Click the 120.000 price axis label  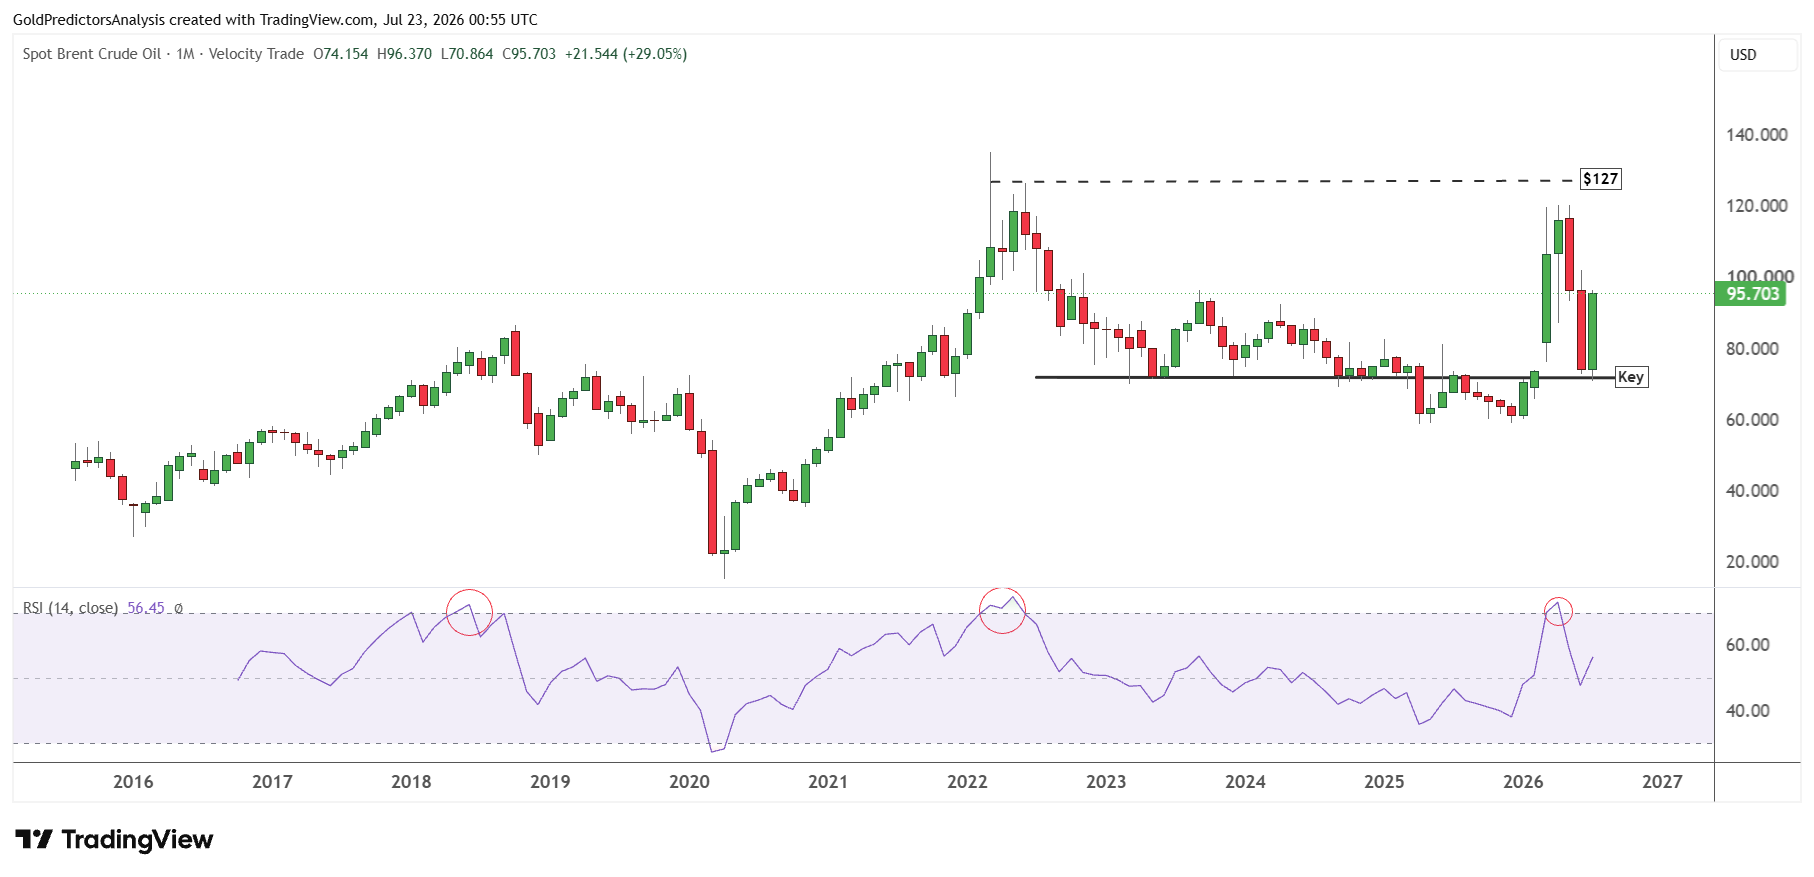[x=1757, y=206]
